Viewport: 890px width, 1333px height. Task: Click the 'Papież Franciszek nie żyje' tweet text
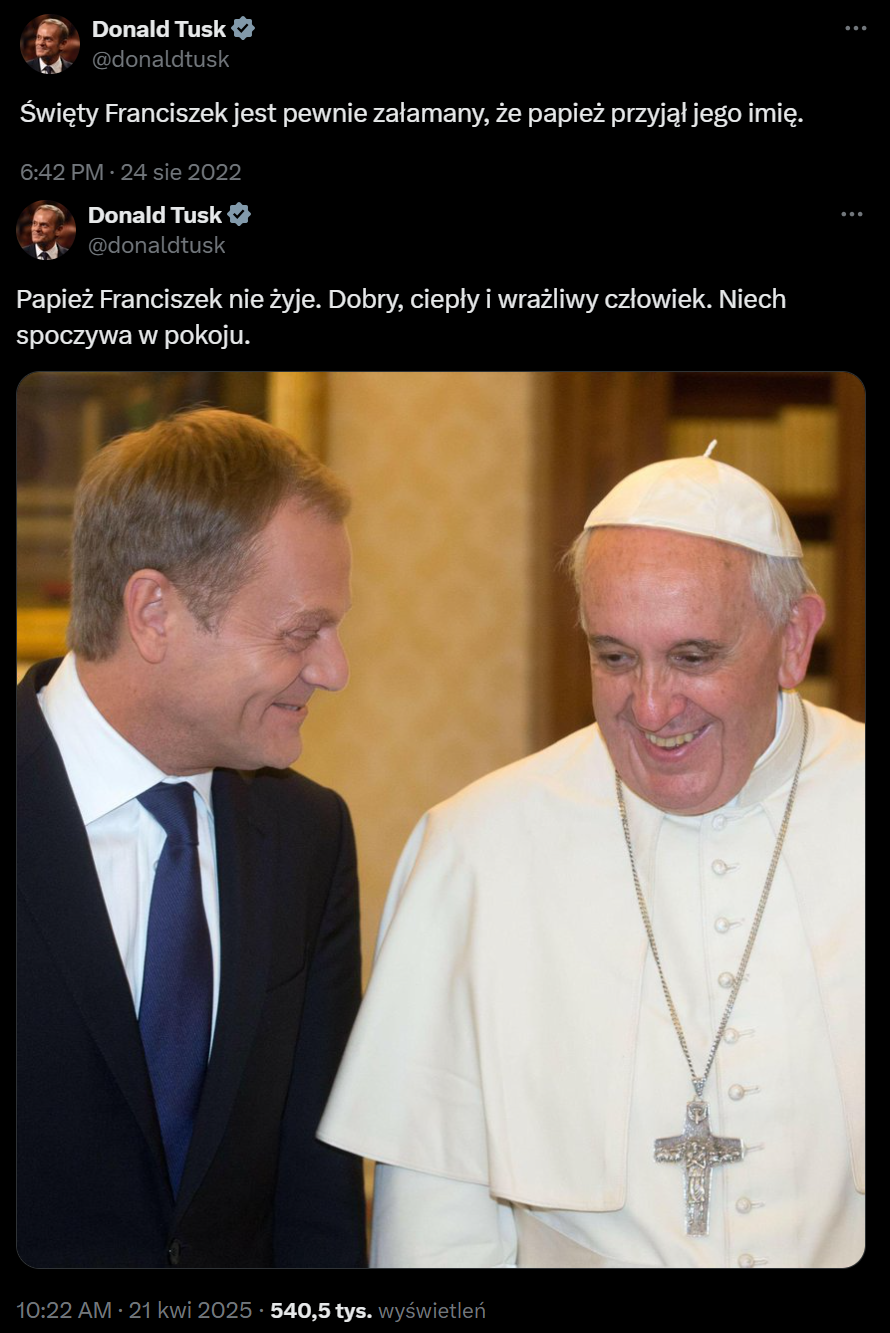pyautogui.click(x=401, y=317)
